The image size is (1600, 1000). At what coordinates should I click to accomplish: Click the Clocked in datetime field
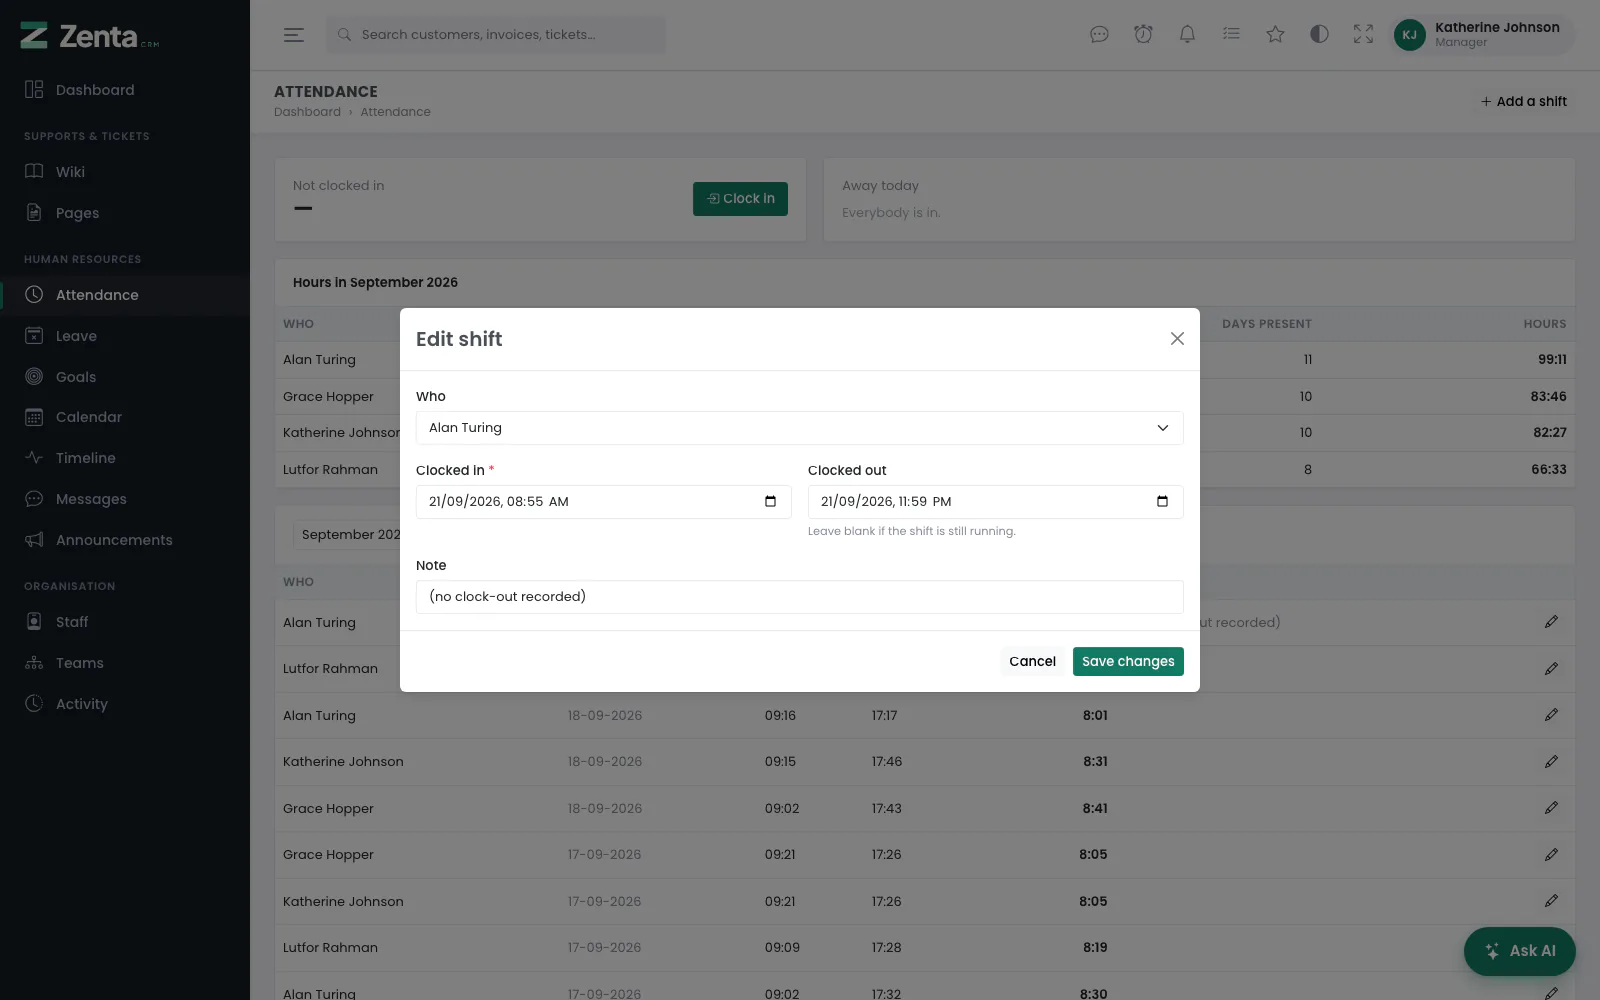[x=603, y=502]
